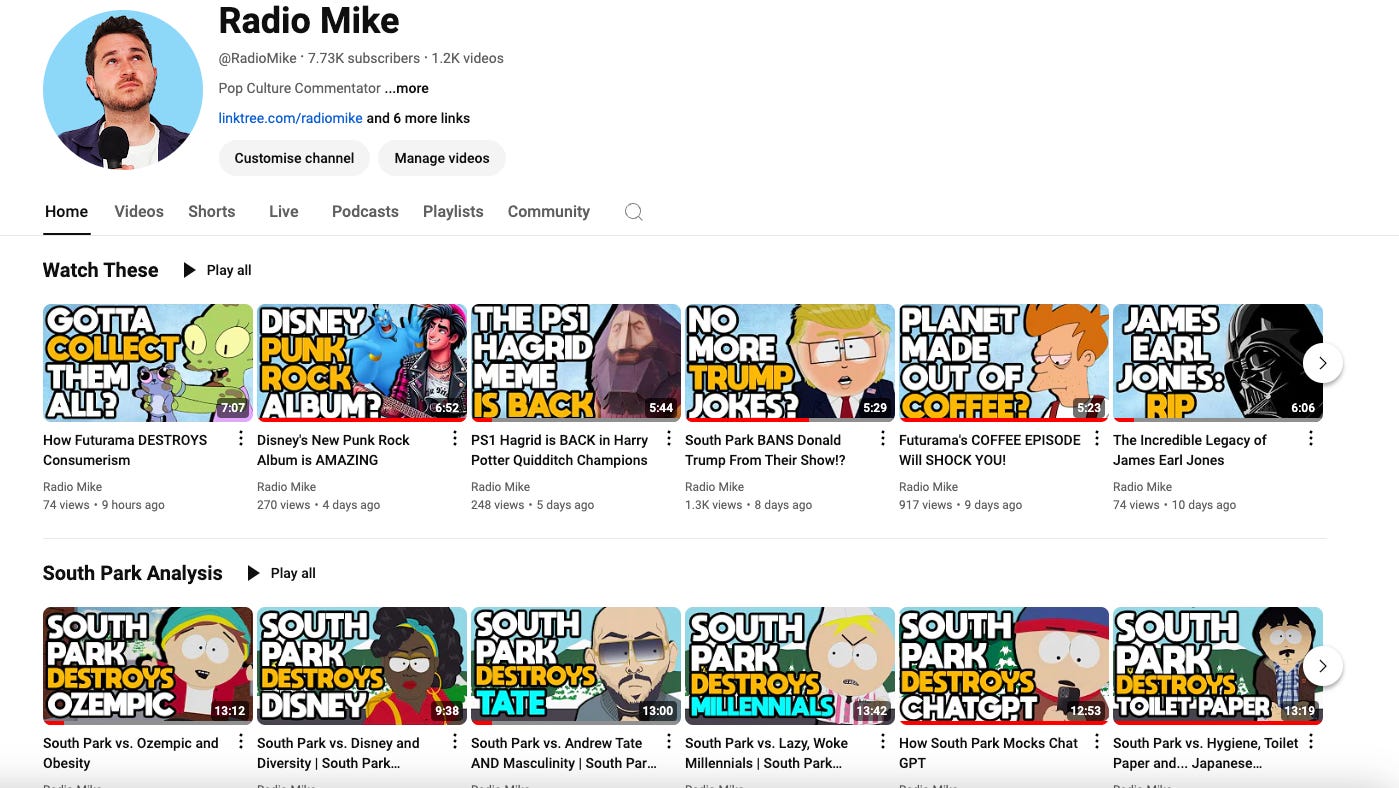Open SOUTH PARK DESTROYS CHATGPT thumbnail
This screenshot has width=1399, height=788.
click(1004, 666)
